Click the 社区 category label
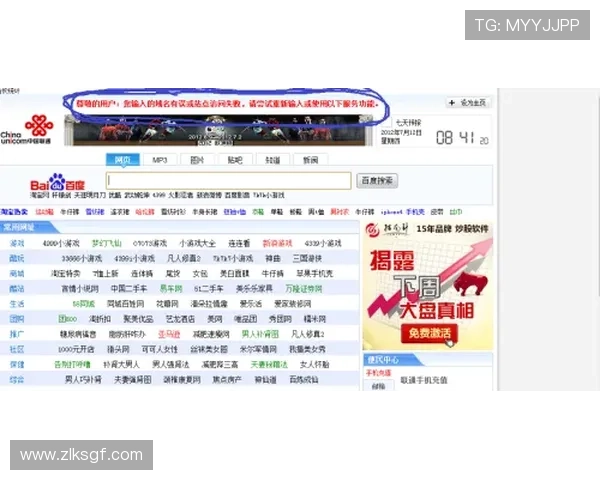This screenshot has width=600, height=480. 17,349
